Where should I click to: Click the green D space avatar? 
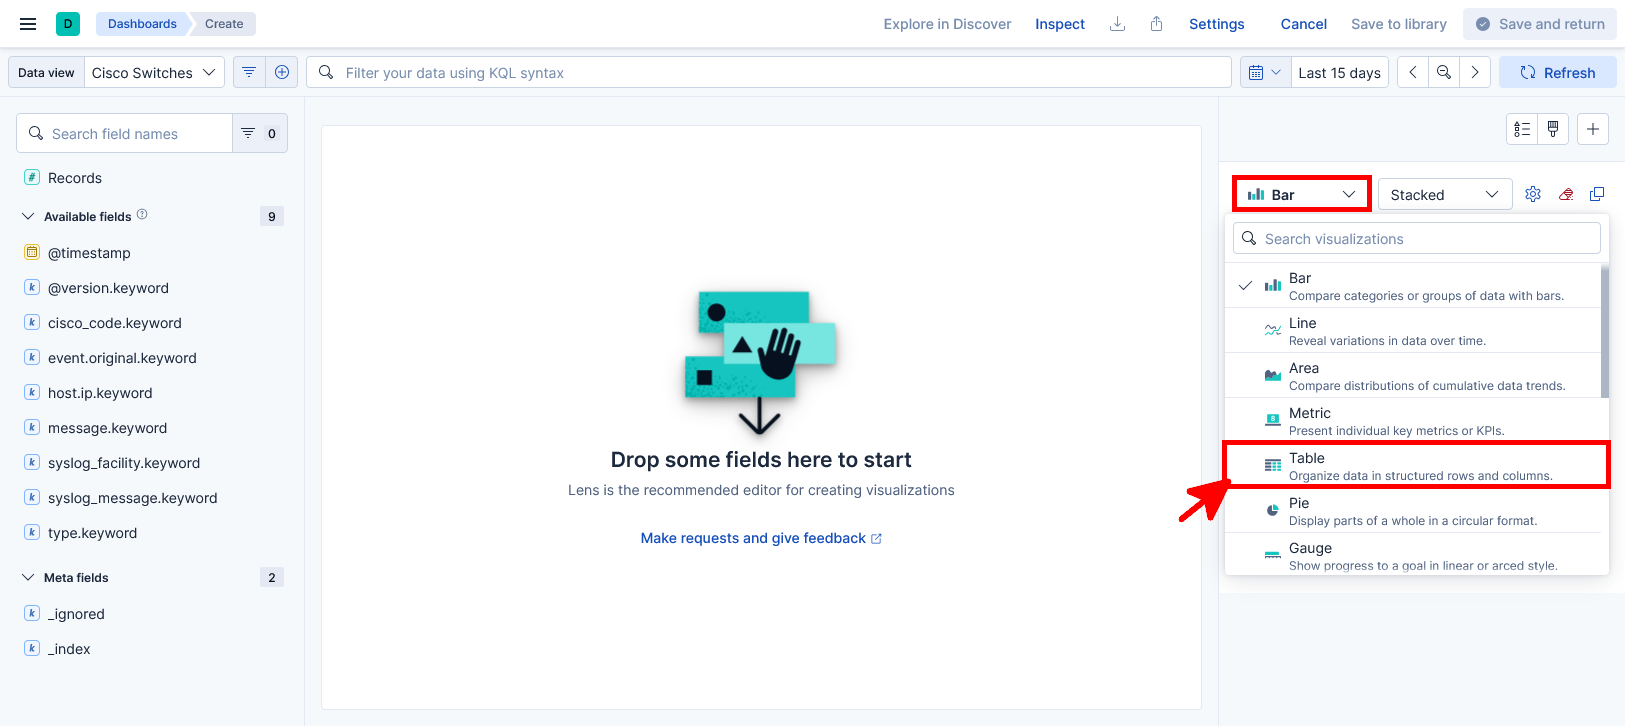coord(68,24)
